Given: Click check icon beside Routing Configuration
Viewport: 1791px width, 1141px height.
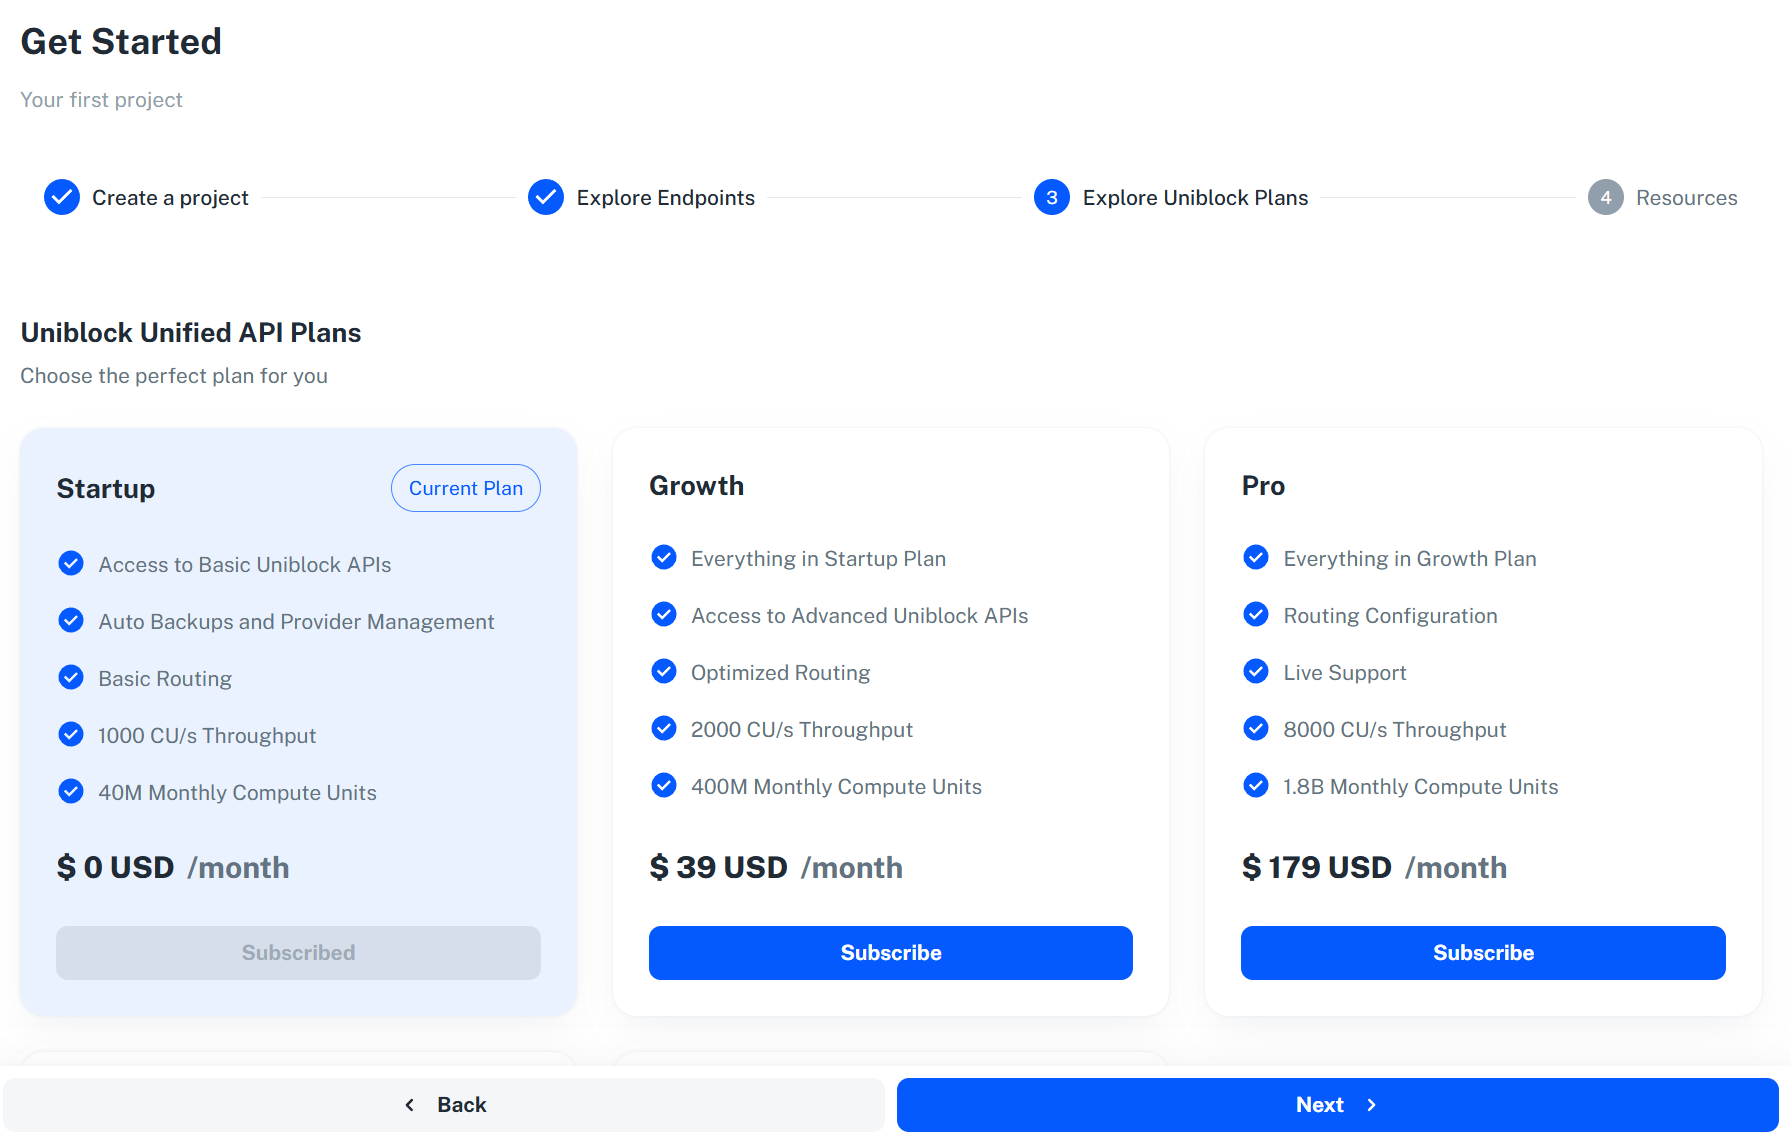Looking at the screenshot, I should pyautogui.click(x=1256, y=614).
